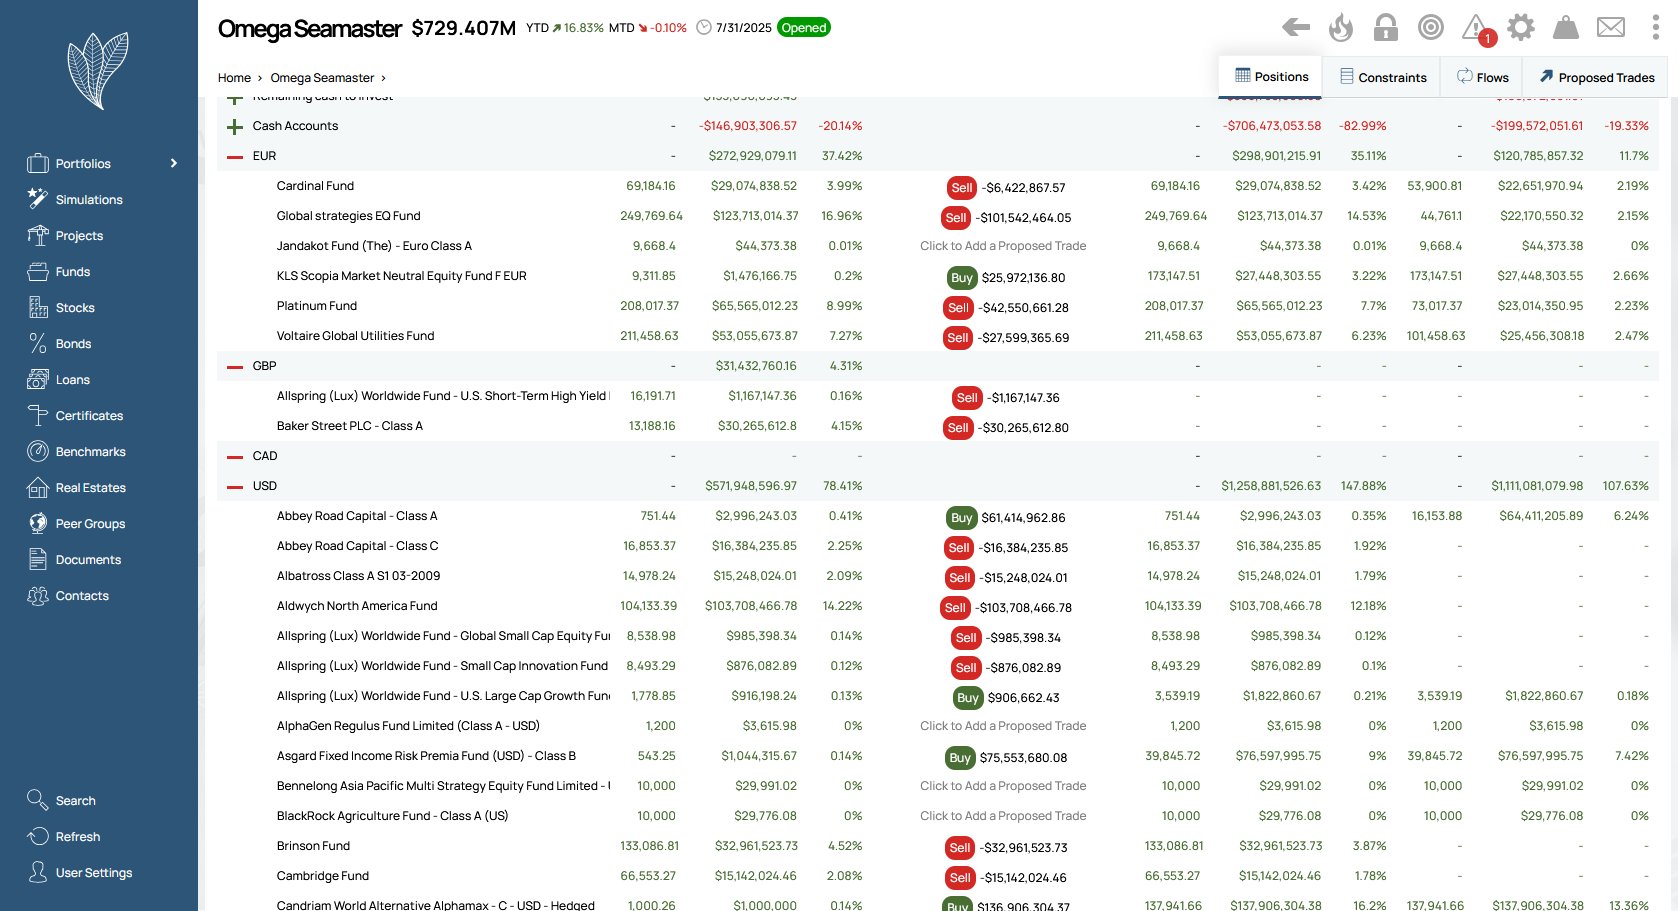Collapse the EUR currency group
1678x911 pixels.
coord(235,157)
